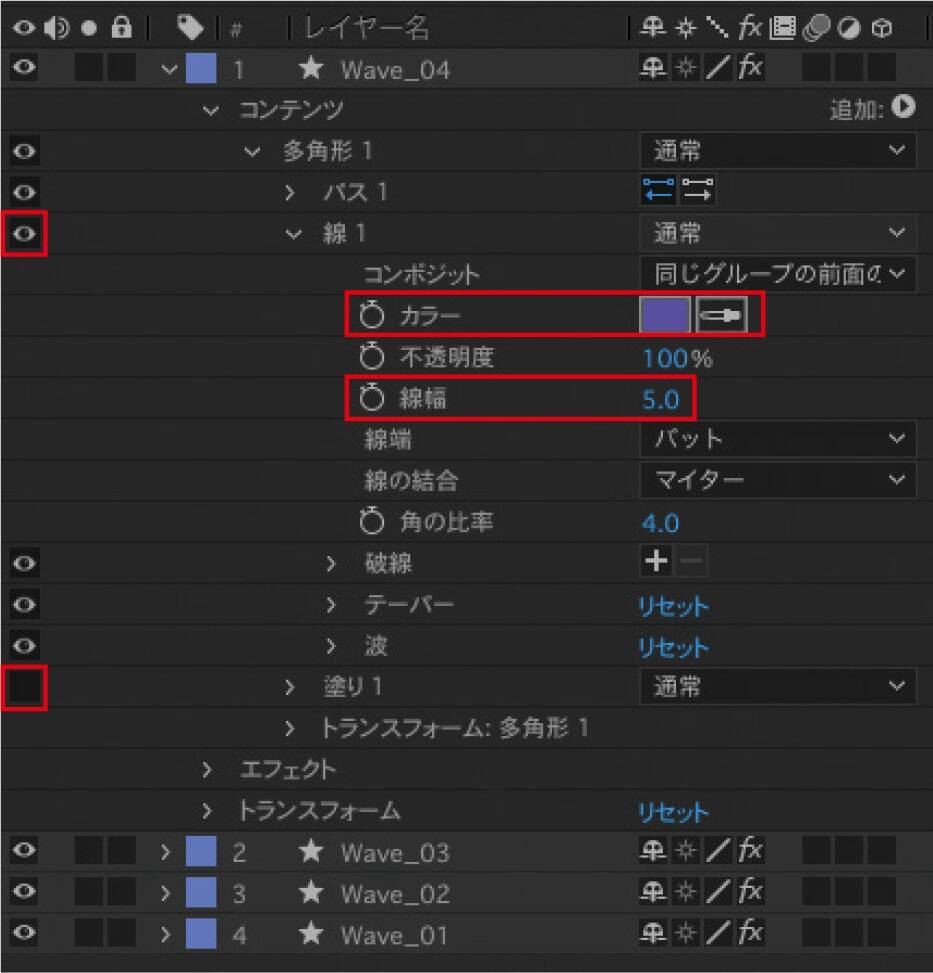Toggle visibility eye of 破線
933x973 pixels.
24,563
